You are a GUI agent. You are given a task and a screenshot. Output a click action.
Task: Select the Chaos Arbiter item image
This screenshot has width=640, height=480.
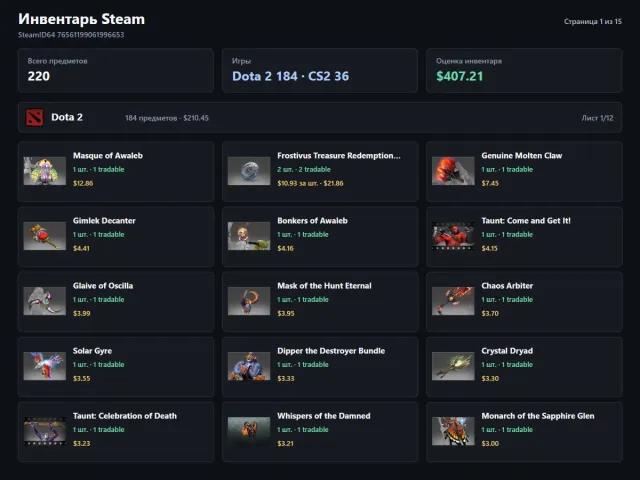click(453, 301)
